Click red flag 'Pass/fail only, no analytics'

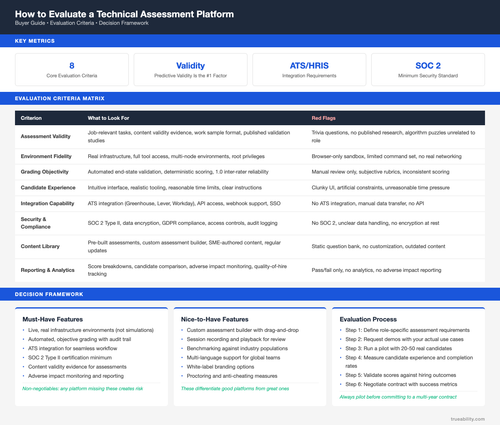point(376,270)
